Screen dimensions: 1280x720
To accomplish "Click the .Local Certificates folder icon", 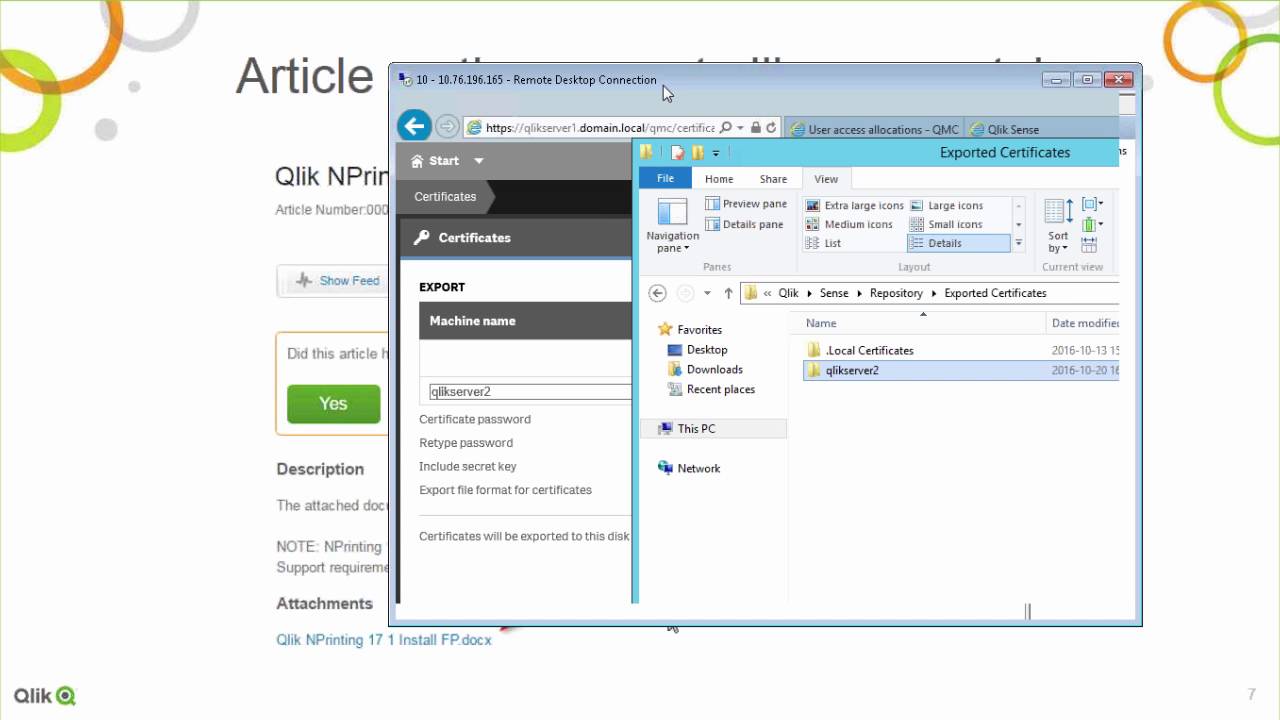I will pyautogui.click(x=814, y=350).
